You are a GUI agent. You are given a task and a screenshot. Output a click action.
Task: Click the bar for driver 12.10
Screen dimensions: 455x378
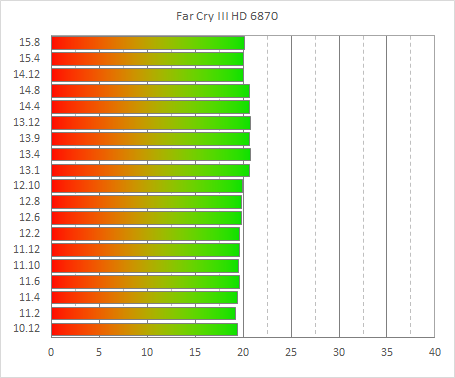pyautogui.click(x=147, y=186)
